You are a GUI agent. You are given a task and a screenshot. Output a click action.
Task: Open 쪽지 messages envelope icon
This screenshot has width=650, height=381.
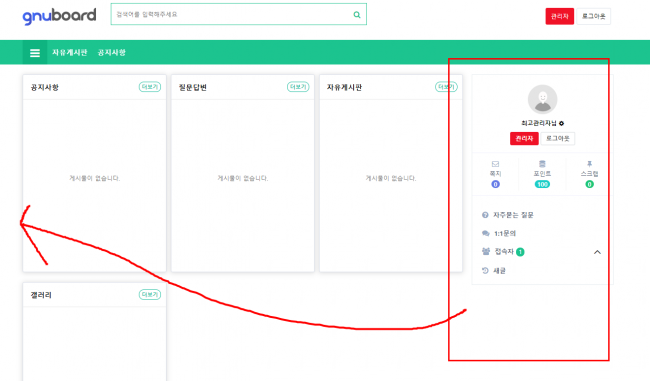coord(495,164)
